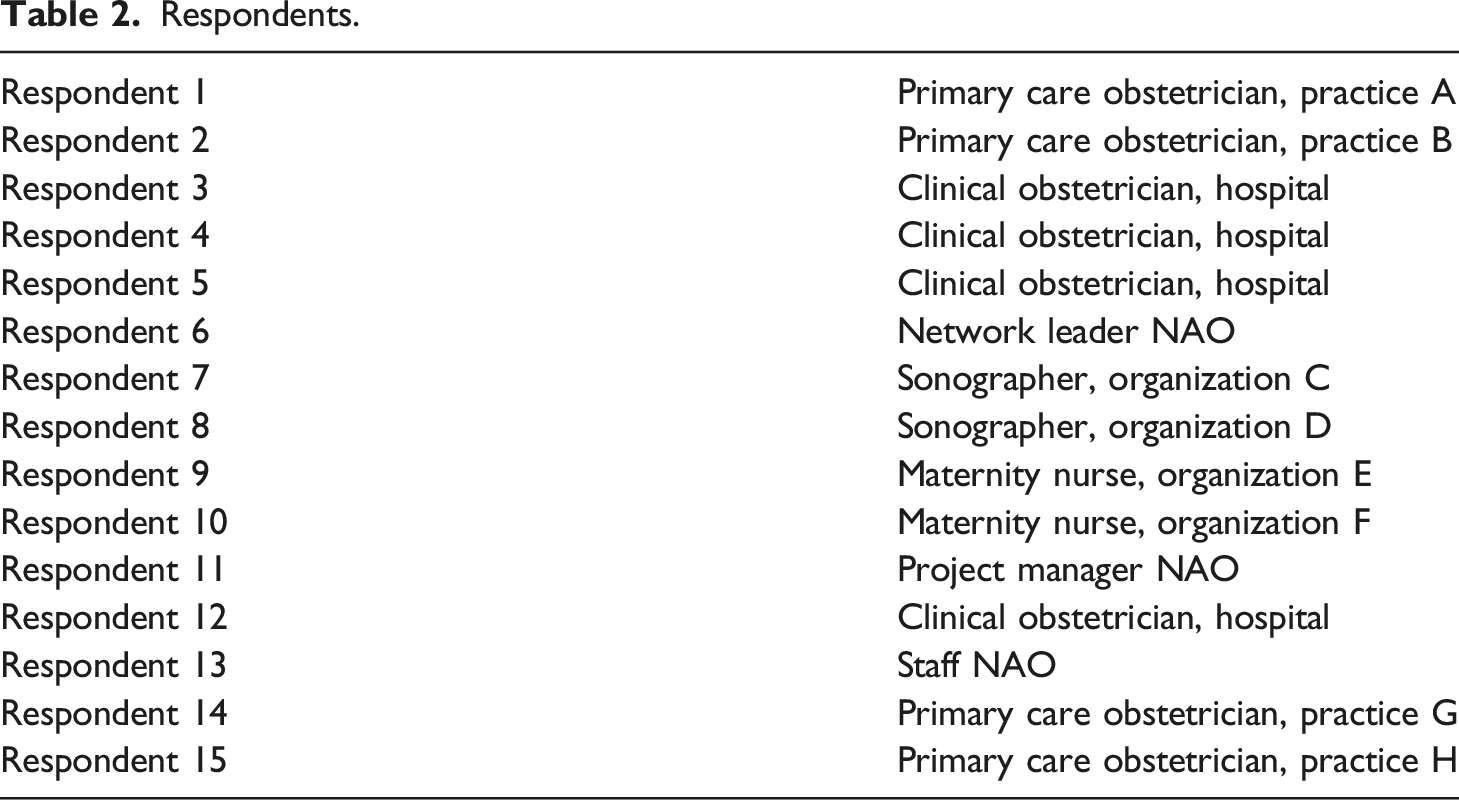The image size is (1459, 800).
Task: Select the Respondent 1 row label
Action: click(104, 93)
